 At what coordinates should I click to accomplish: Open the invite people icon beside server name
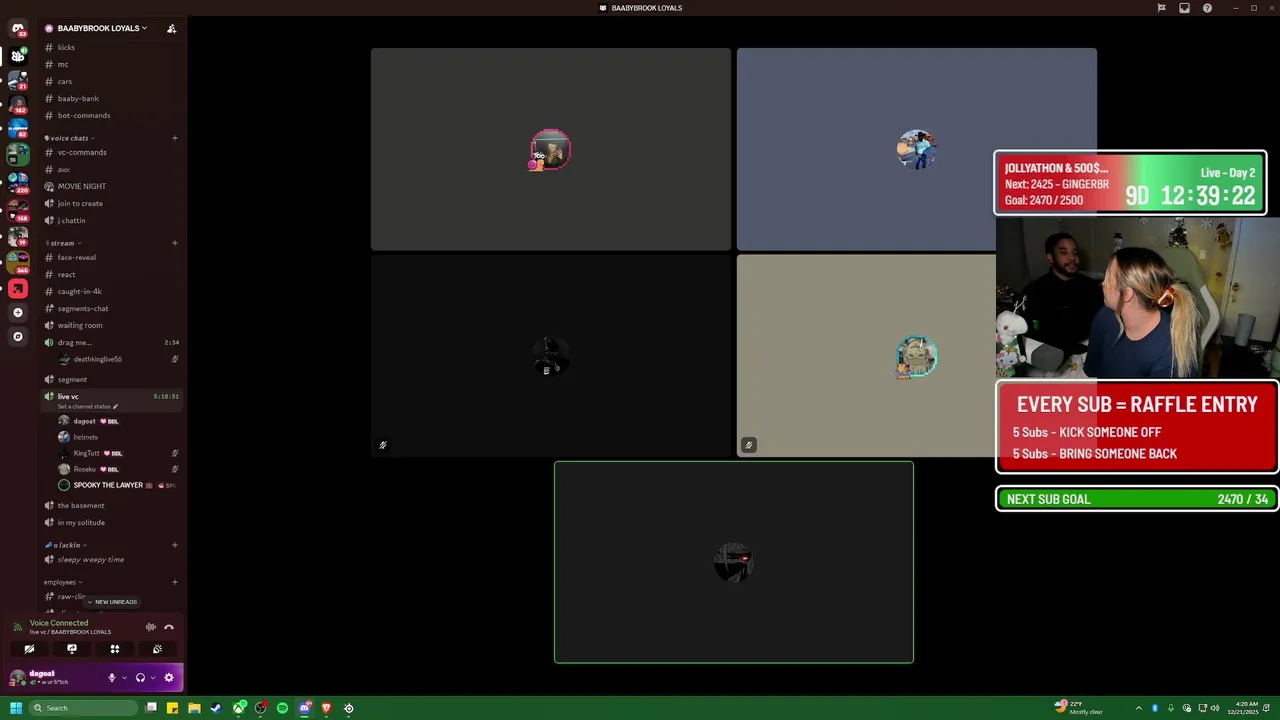pos(171,28)
